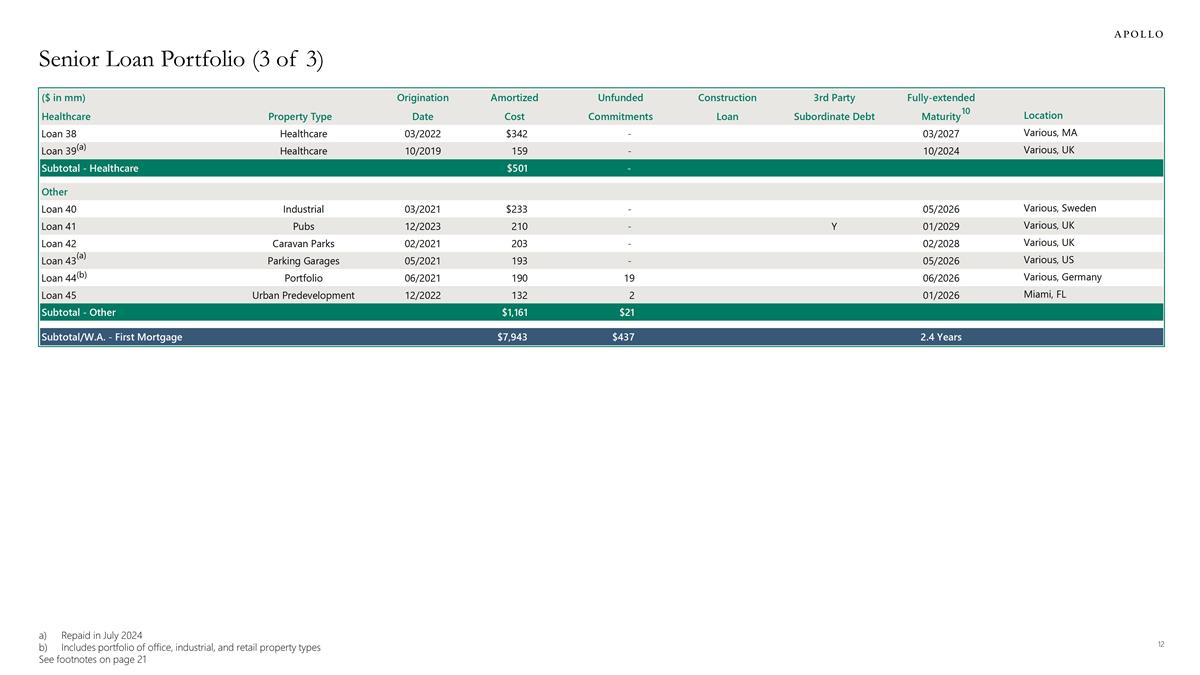Select the Amortized Cost column header

tap(514, 107)
